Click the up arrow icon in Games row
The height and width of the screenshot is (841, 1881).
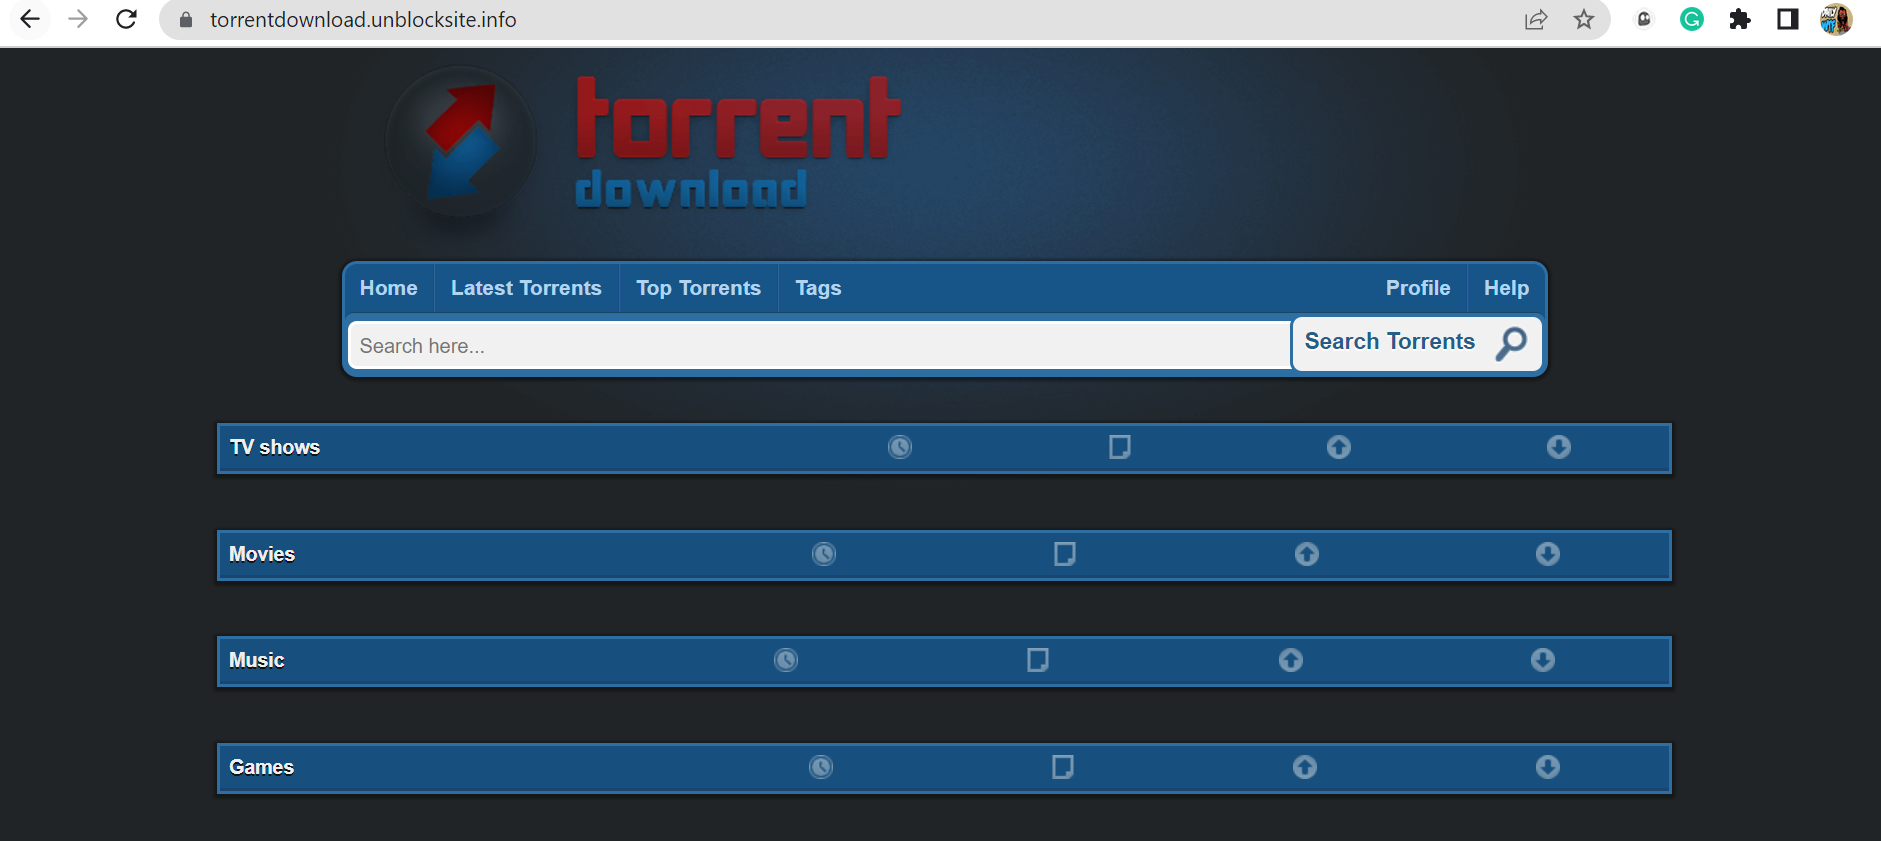pyautogui.click(x=1305, y=767)
